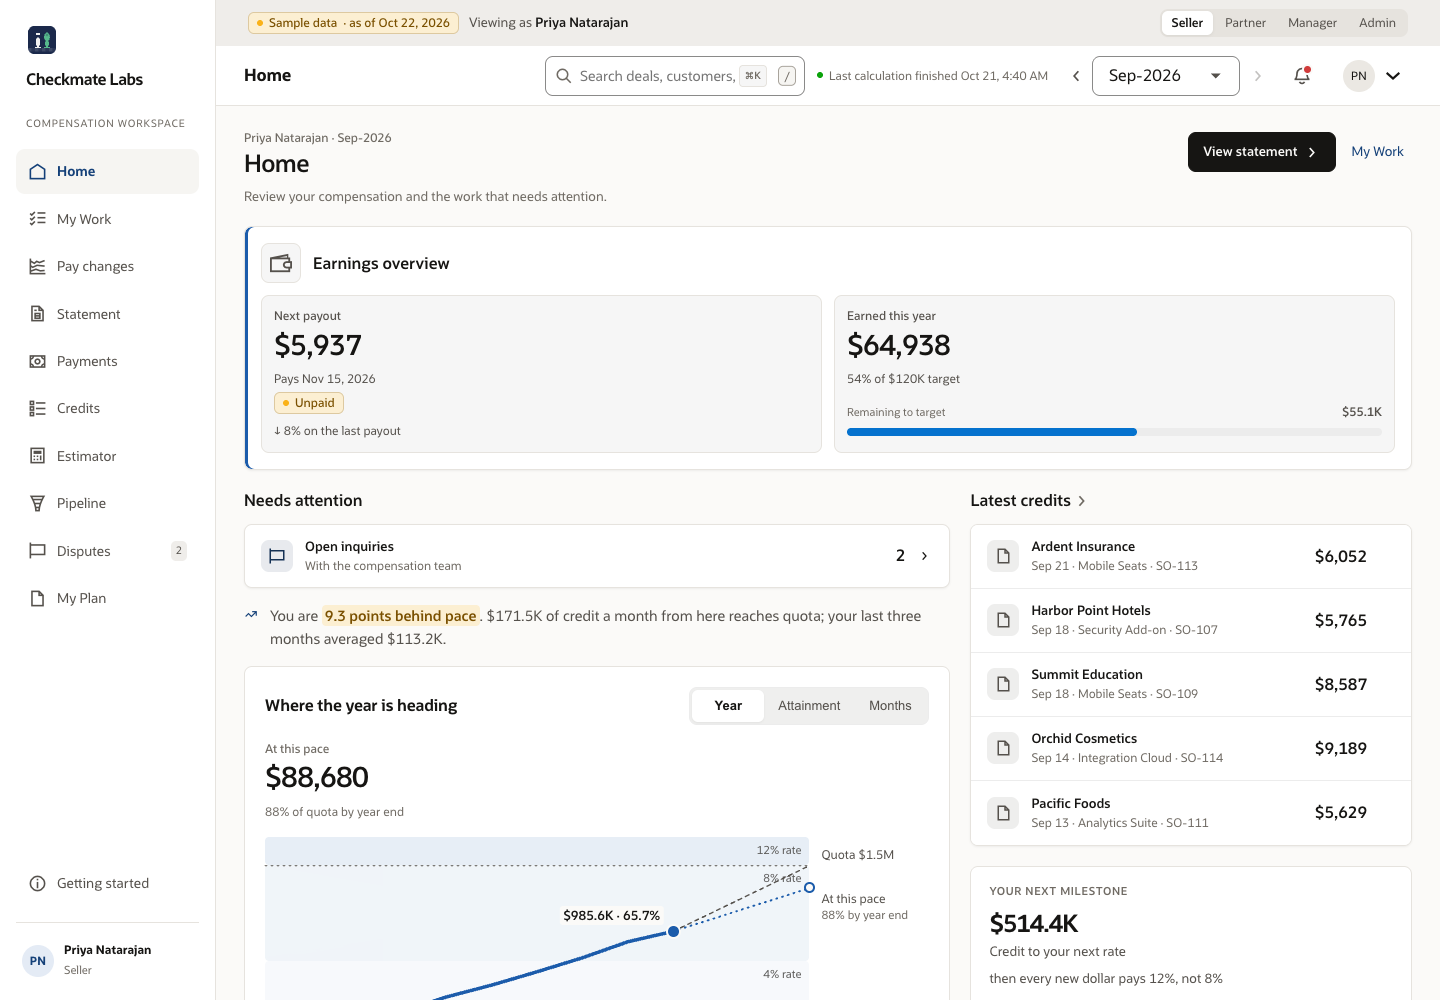Switch role view to Manager
Viewport: 1440px width, 1000px height.
(x=1312, y=23)
